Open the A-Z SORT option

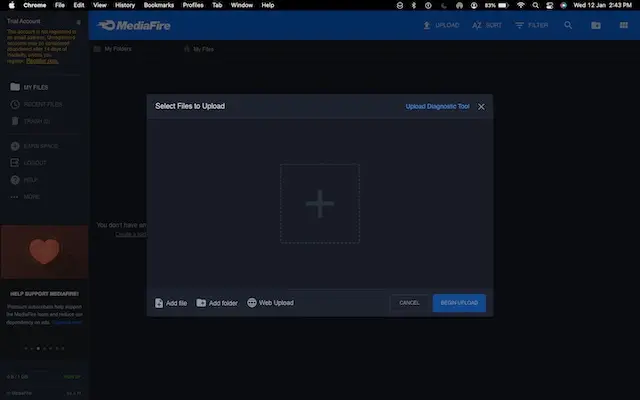487,25
